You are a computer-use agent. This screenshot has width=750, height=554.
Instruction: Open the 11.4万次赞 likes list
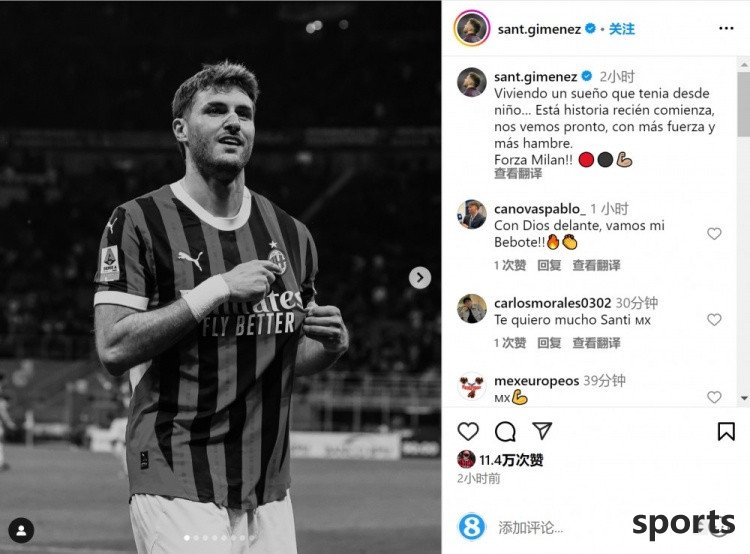pyautogui.click(x=511, y=460)
